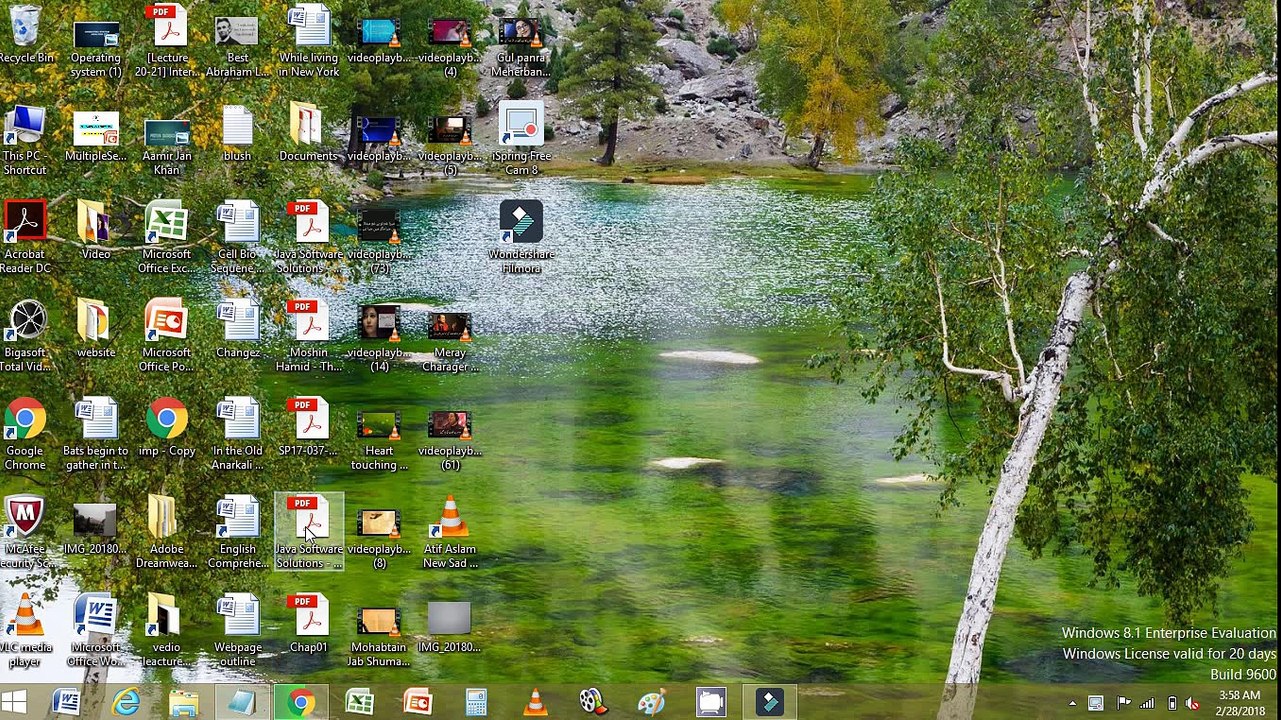Open Internet Explorer from the taskbar

click(126, 702)
